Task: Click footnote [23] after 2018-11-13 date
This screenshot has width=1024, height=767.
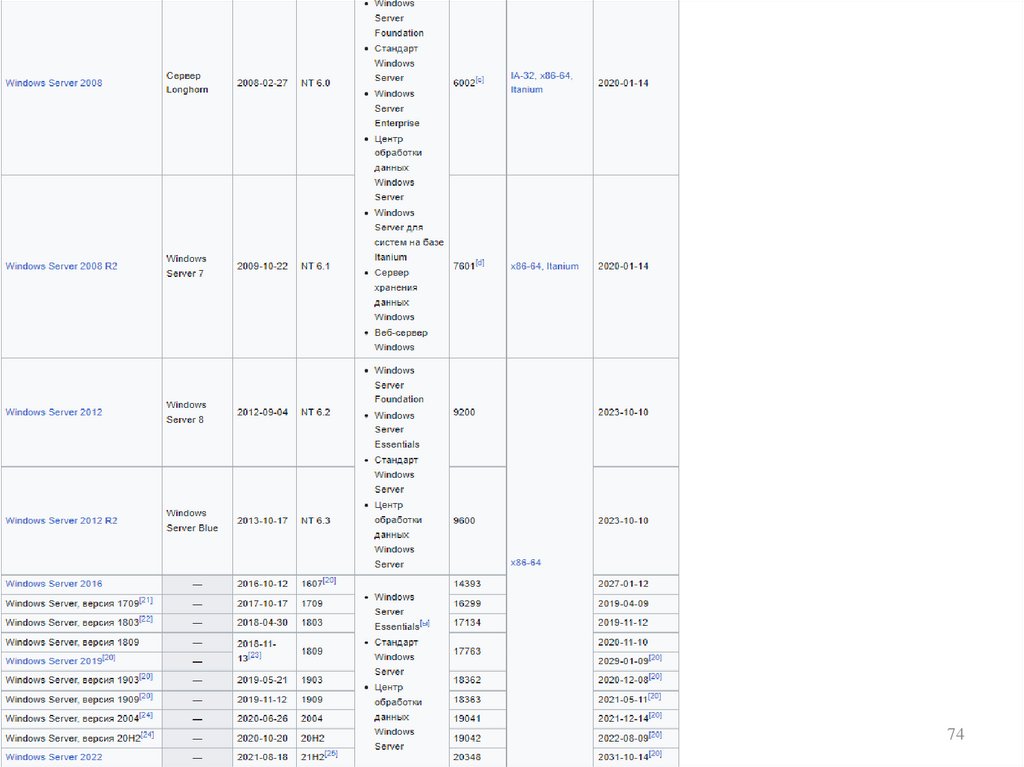Action: tap(255, 655)
